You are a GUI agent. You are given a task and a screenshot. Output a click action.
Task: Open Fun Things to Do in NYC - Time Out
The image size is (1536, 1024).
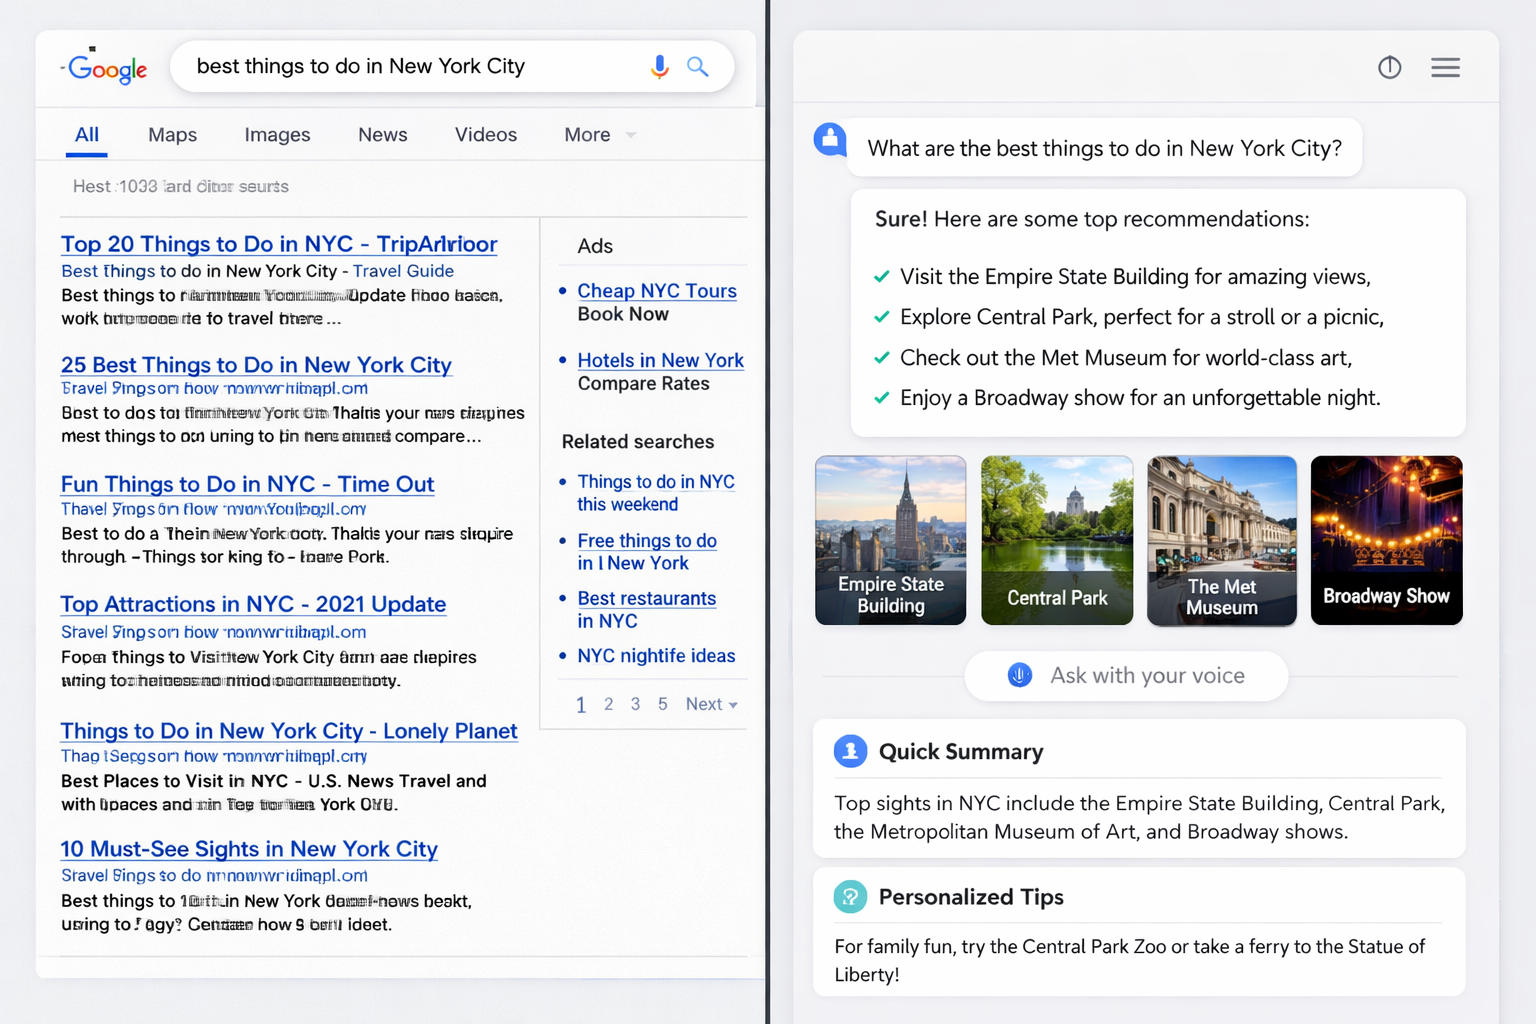click(x=247, y=484)
